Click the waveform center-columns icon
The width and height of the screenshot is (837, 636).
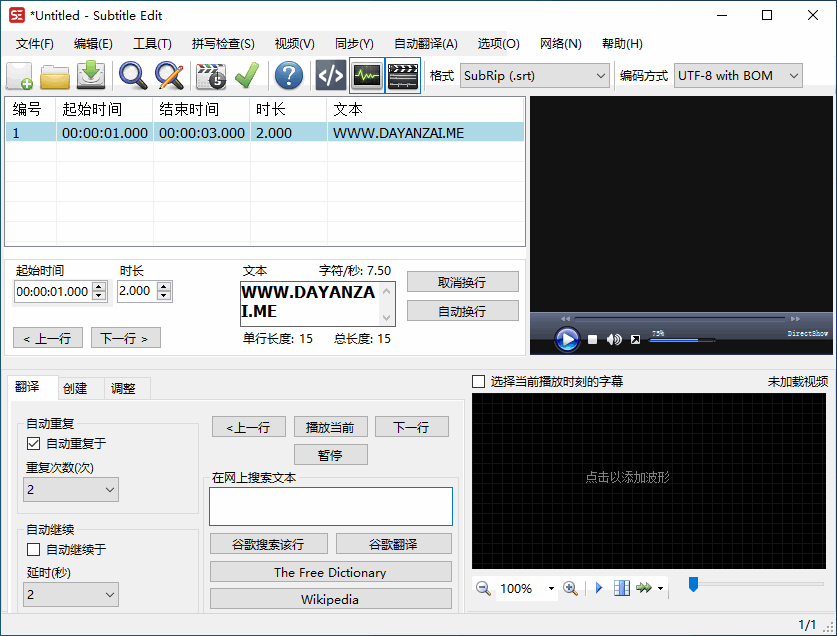pos(622,588)
